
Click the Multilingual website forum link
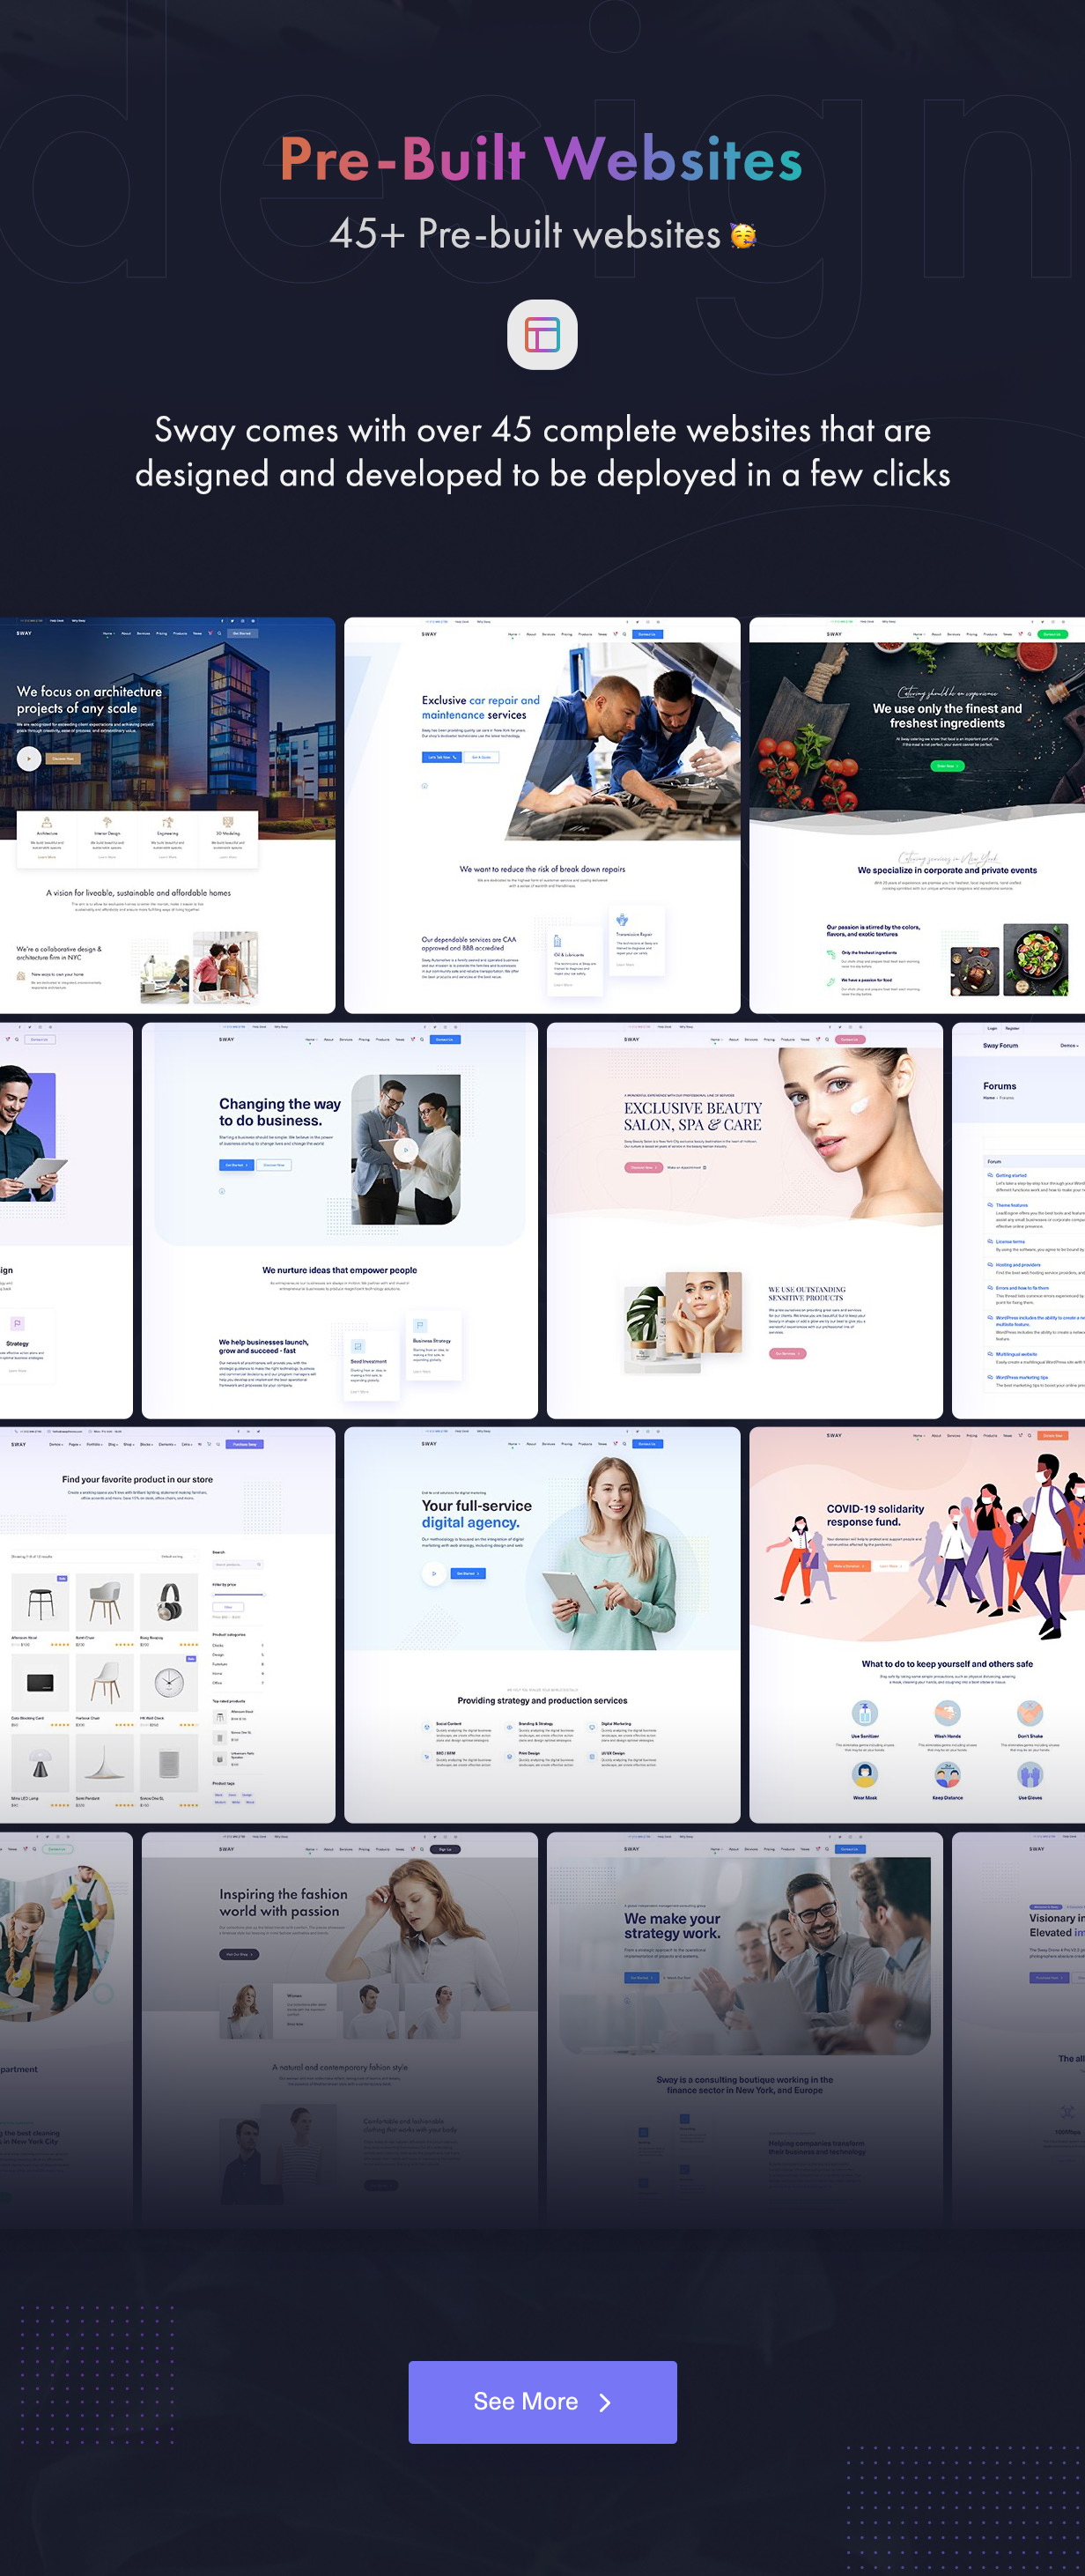click(x=1016, y=1354)
